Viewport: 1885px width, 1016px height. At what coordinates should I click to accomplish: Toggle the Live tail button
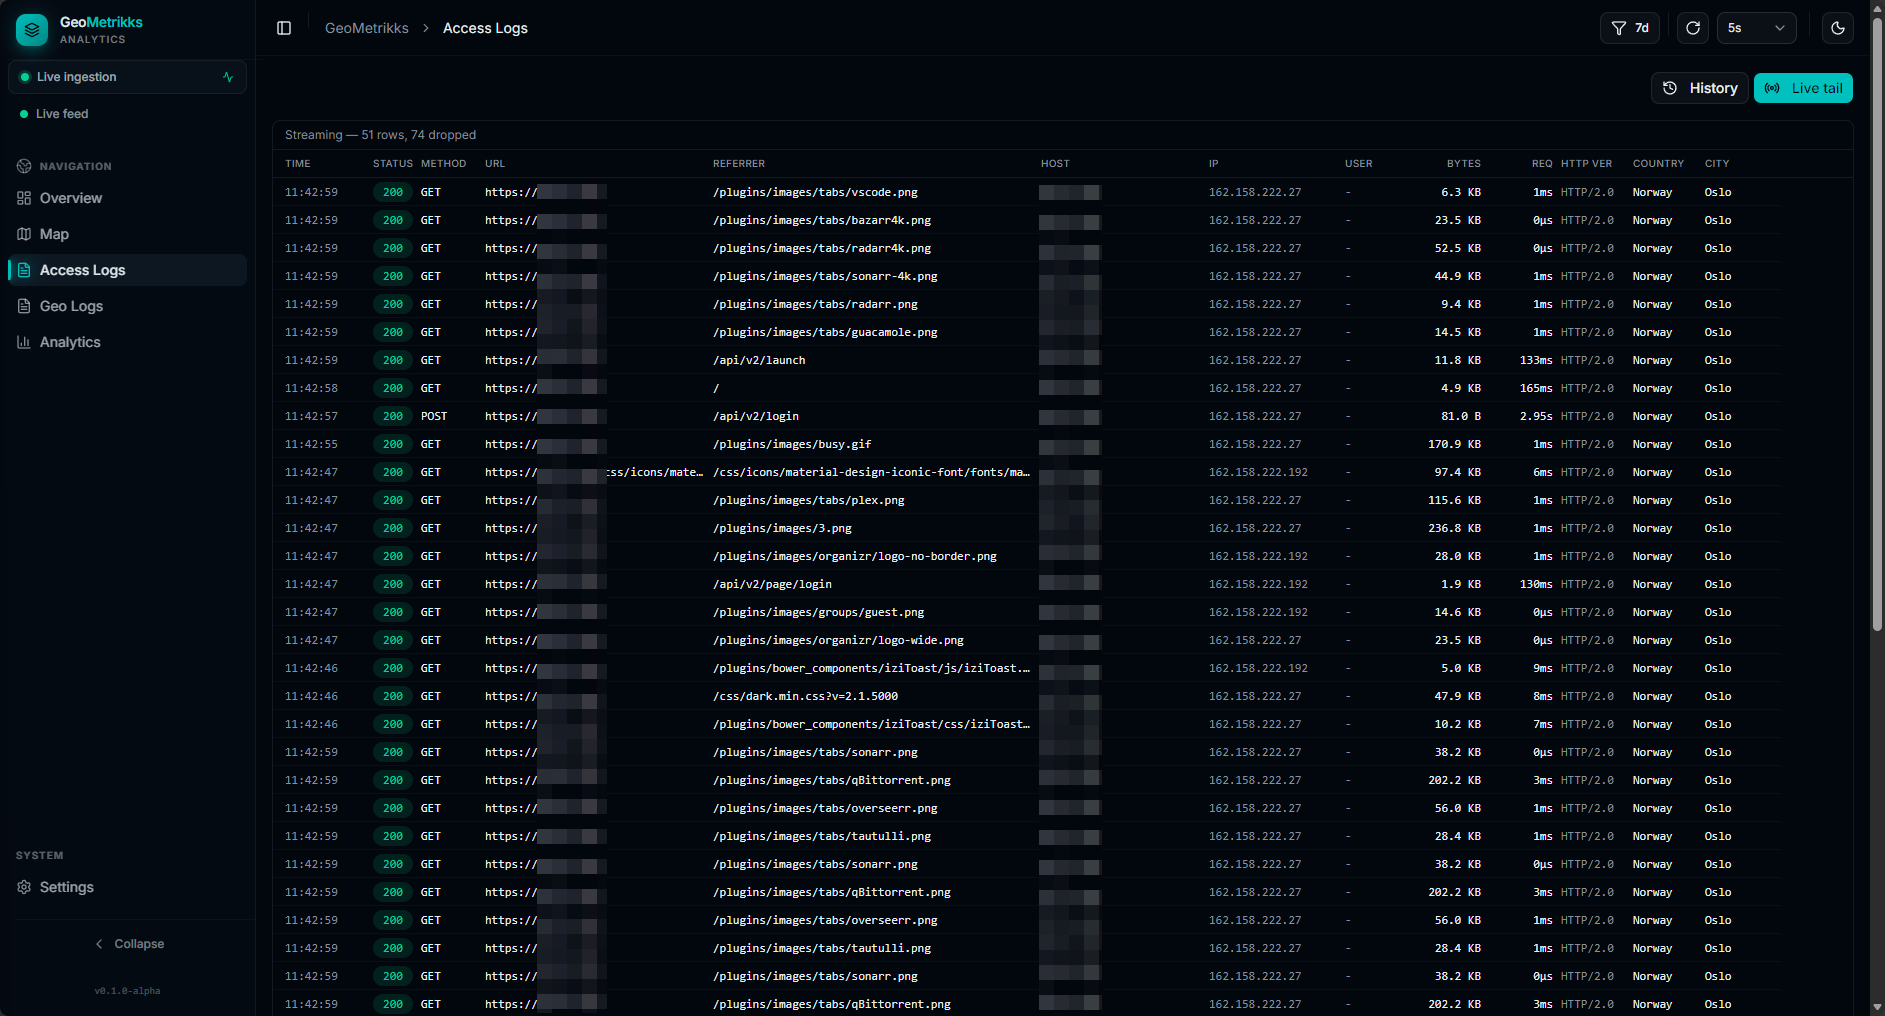click(1803, 88)
